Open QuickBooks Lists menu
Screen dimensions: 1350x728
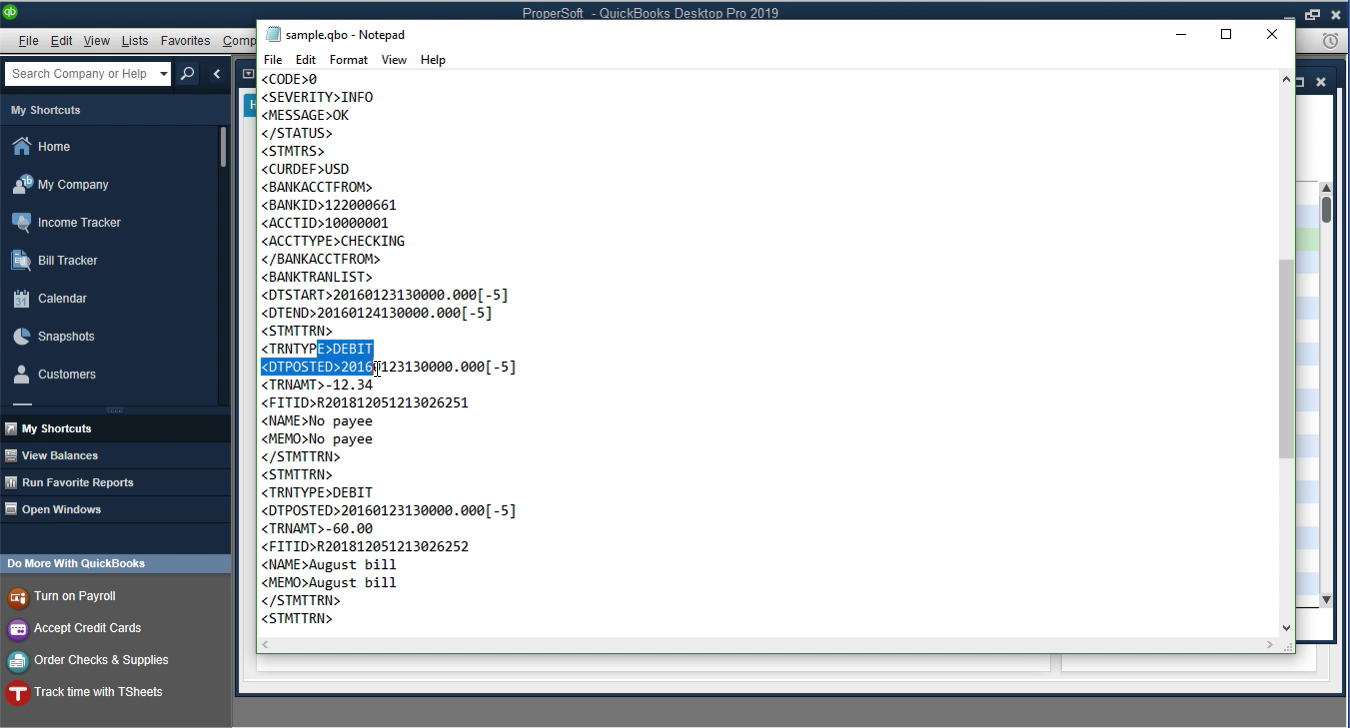tap(134, 41)
